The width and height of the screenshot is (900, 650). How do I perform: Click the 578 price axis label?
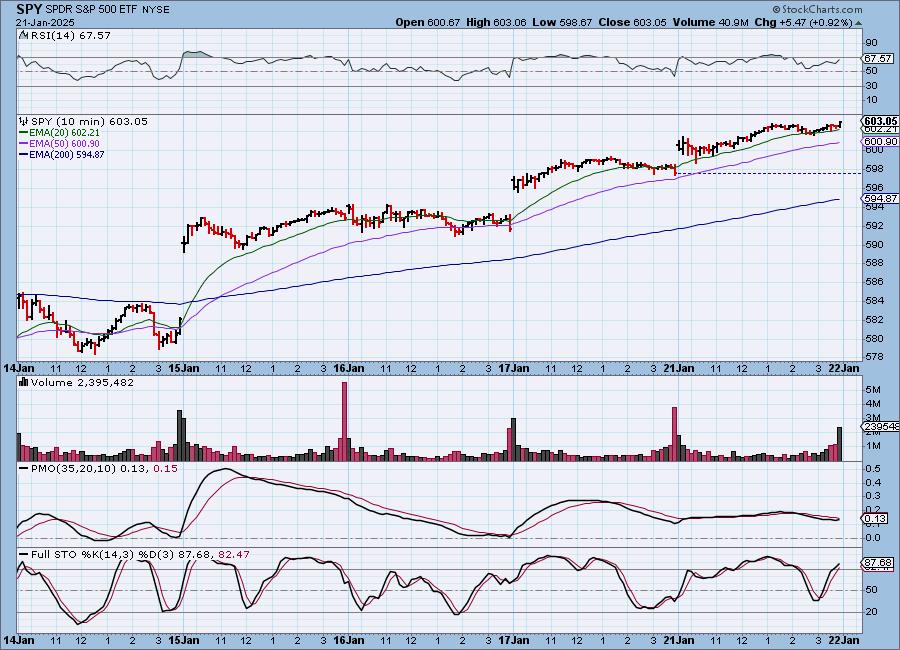pyautogui.click(x=874, y=357)
